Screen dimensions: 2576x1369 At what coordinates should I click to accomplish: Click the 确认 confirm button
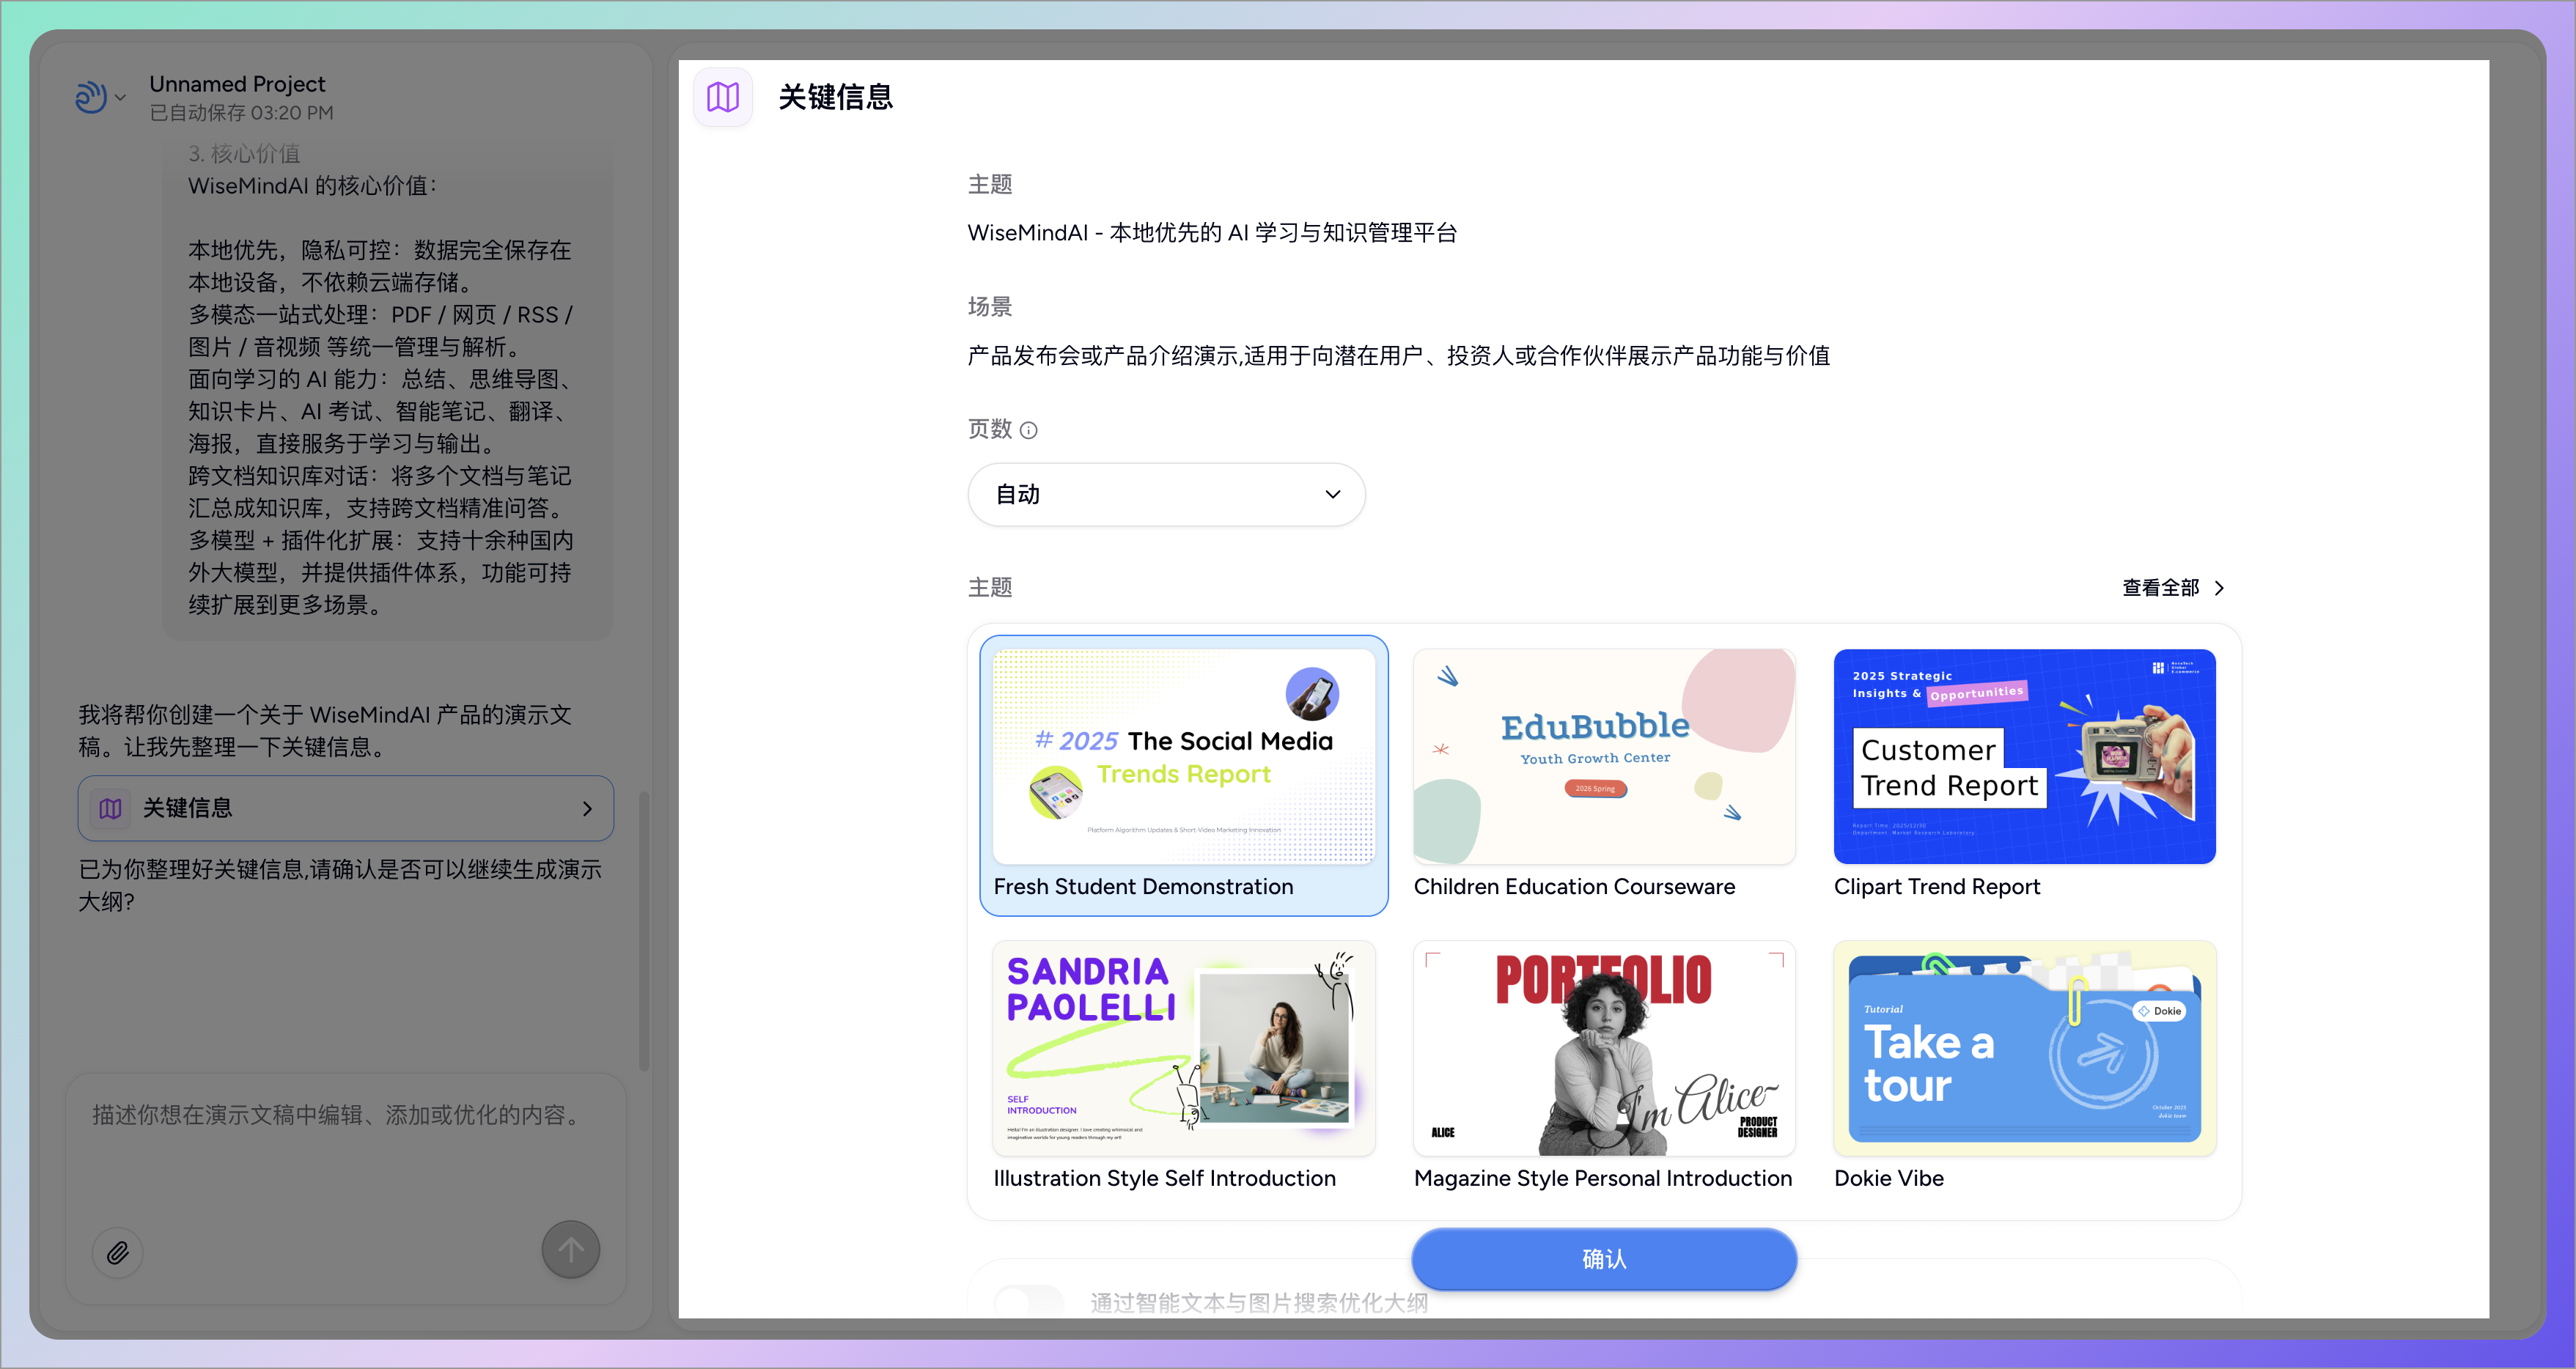(1603, 1258)
